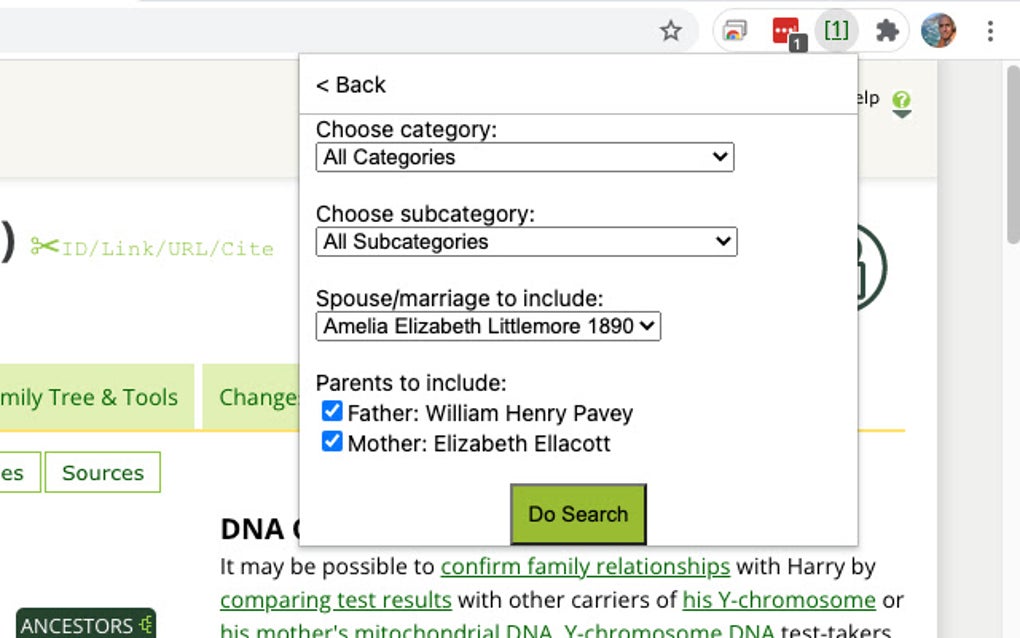Open the All Subcategories dropdown

525,242
